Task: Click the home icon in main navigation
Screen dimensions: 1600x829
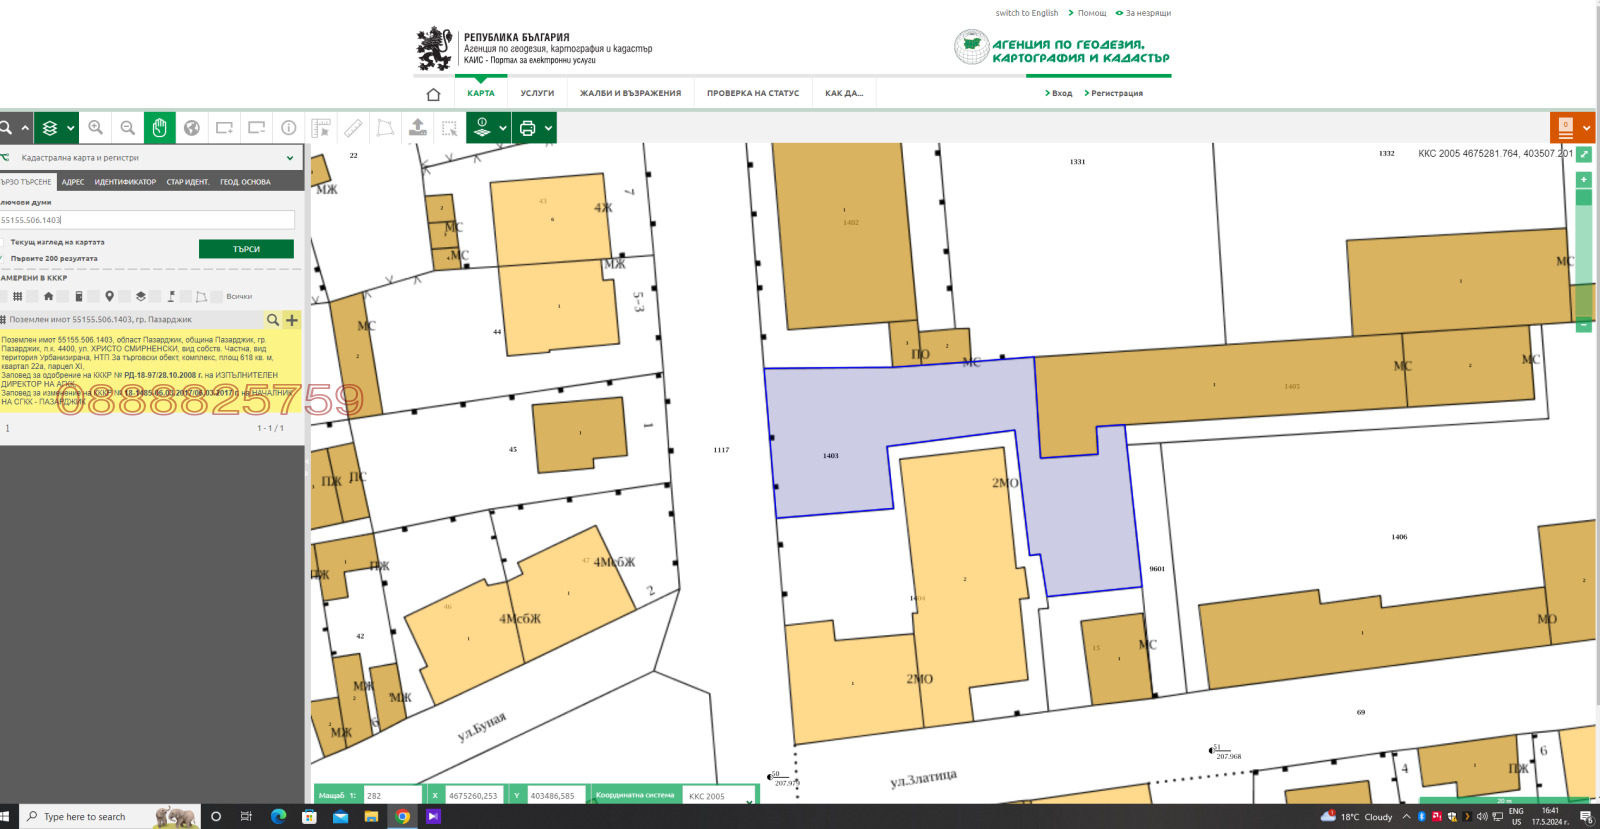Action: pyautogui.click(x=433, y=94)
